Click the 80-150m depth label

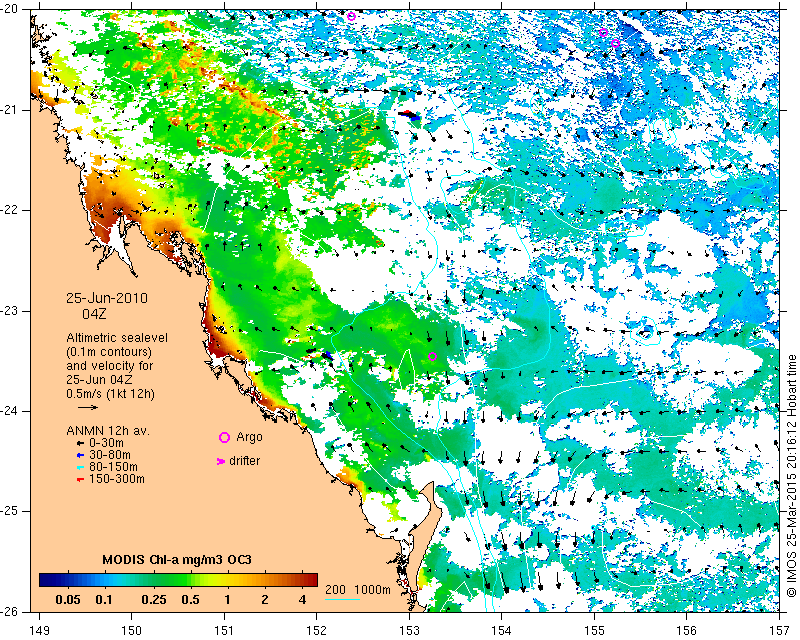[x=113, y=467]
